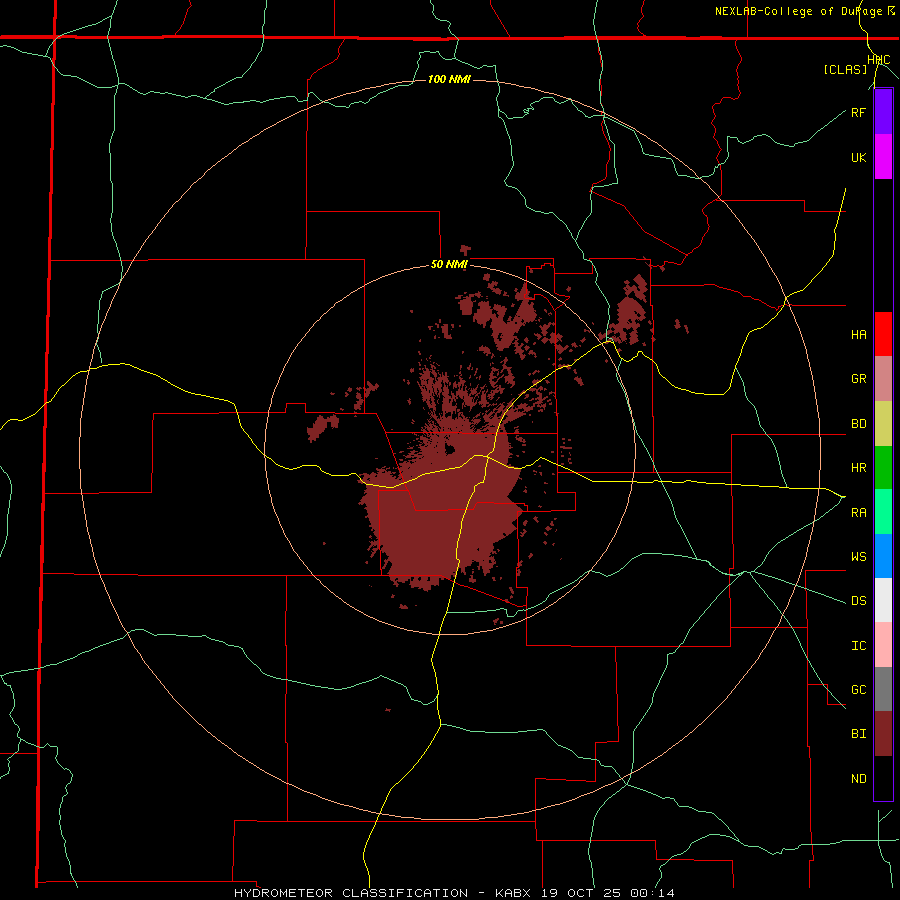Click the ND legend label
900x900 pixels.
click(x=858, y=779)
